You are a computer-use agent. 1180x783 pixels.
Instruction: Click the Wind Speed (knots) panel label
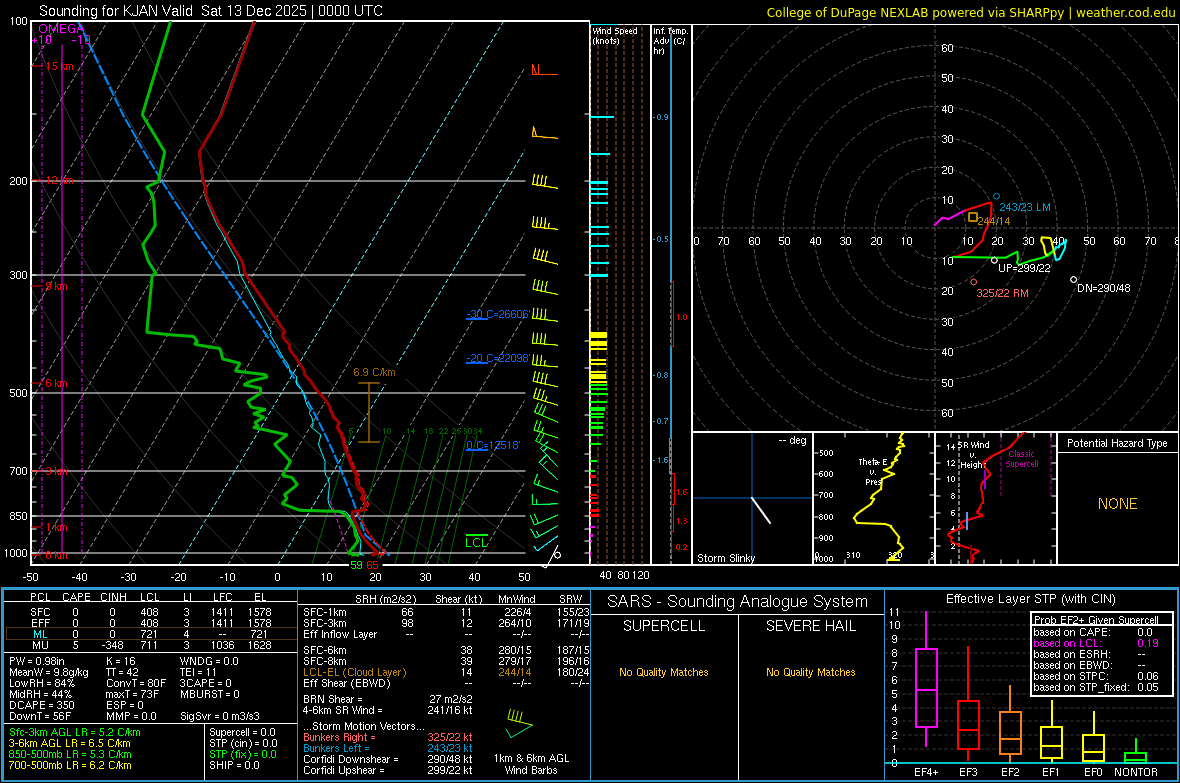(615, 35)
